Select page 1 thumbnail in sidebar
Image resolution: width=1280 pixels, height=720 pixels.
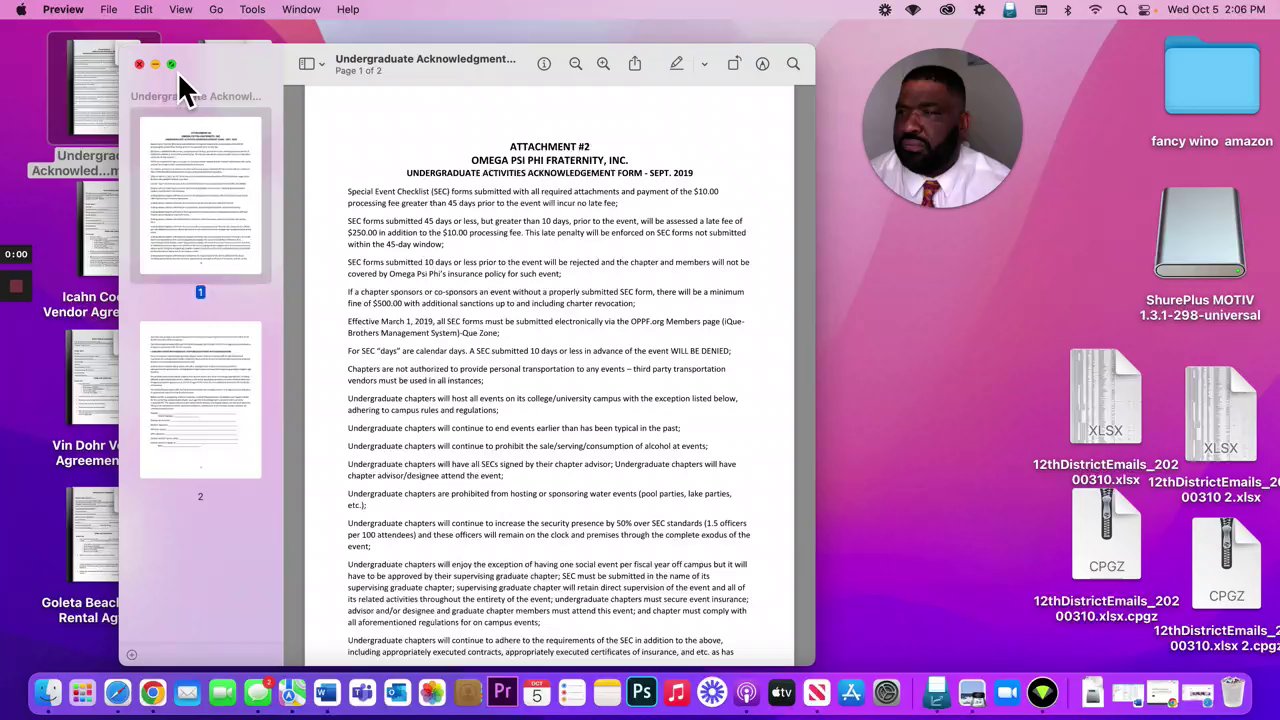pos(200,196)
